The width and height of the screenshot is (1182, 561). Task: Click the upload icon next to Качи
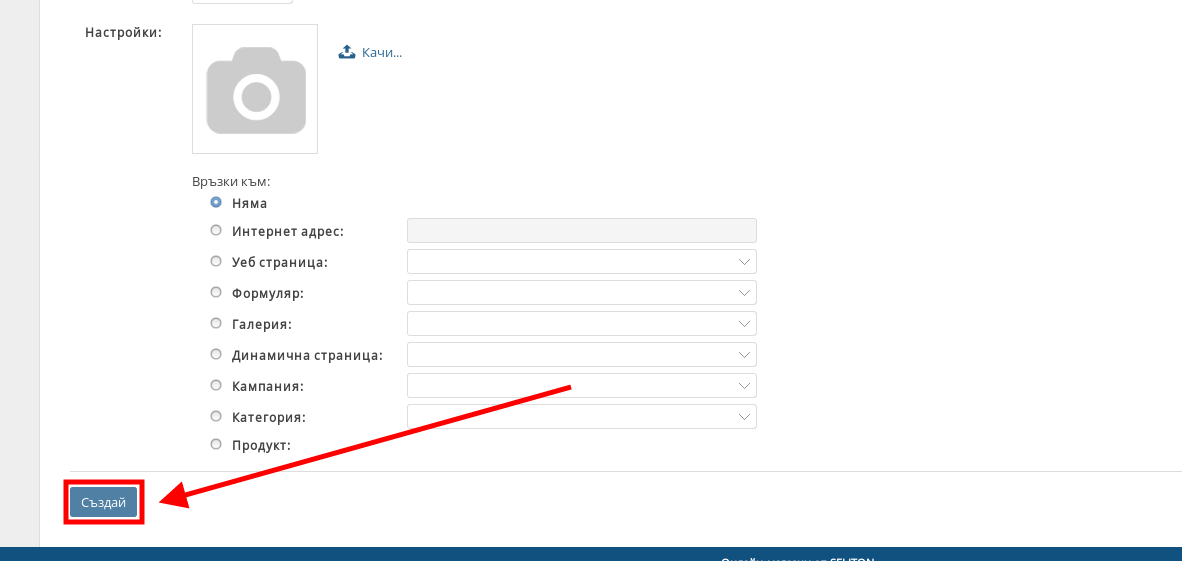(x=347, y=52)
